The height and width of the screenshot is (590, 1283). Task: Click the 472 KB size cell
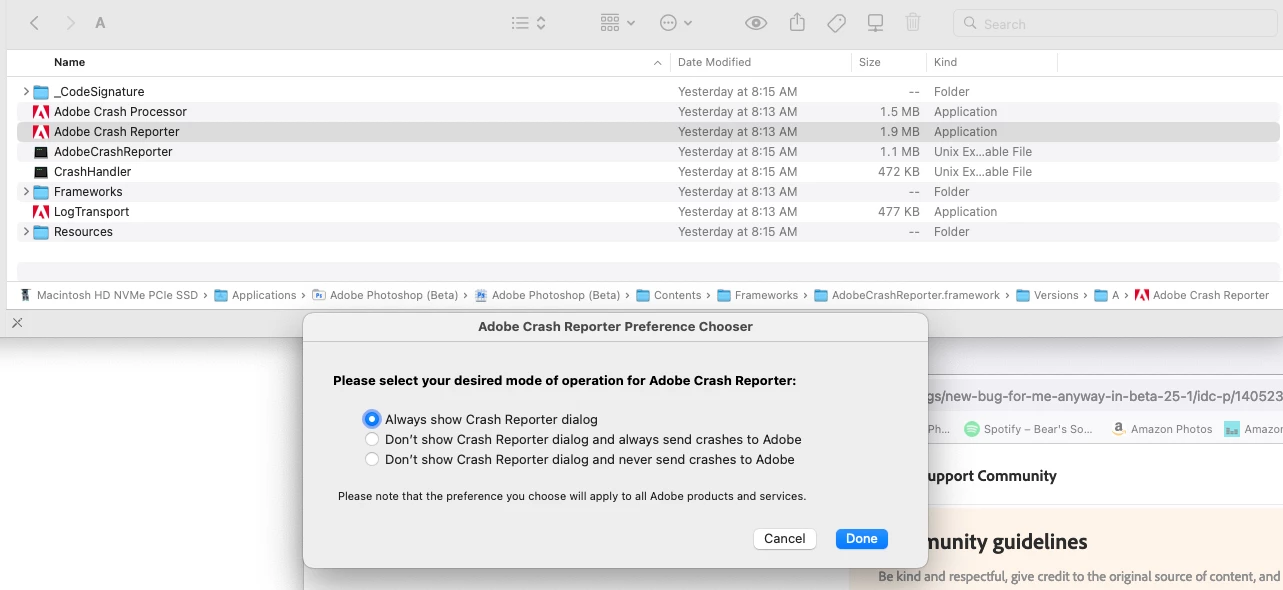[899, 172]
